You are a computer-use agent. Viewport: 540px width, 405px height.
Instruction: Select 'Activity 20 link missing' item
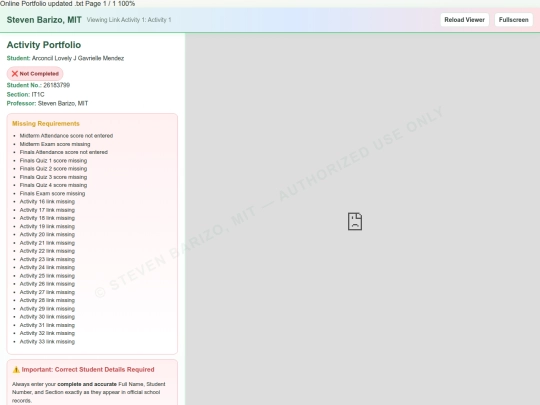click(x=47, y=235)
